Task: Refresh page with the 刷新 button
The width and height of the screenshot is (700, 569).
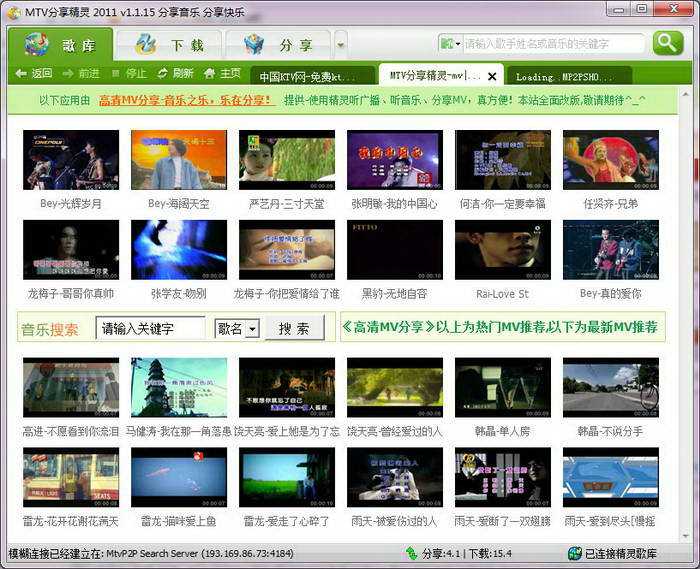Action: pyautogui.click(x=175, y=73)
